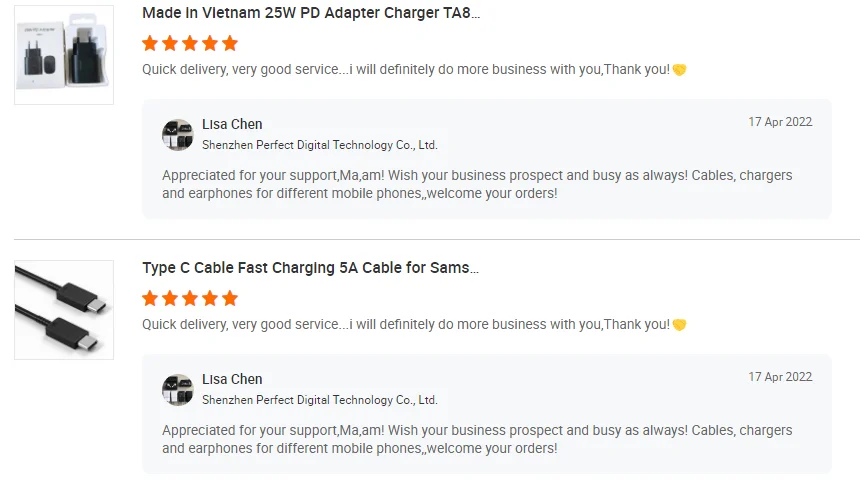Click Lisa Chen's avatar in the charger review reply
The width and height of the screenshot is (860, 483).
coord(178,135)
